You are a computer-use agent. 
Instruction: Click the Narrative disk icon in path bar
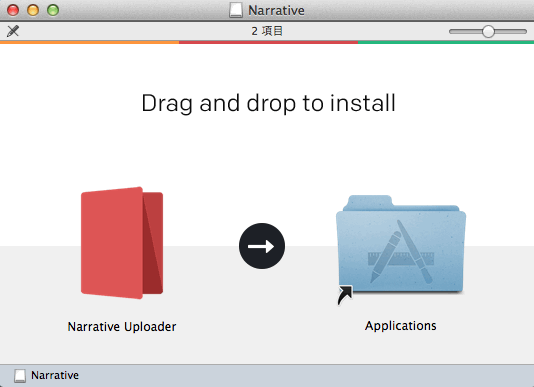20,376
